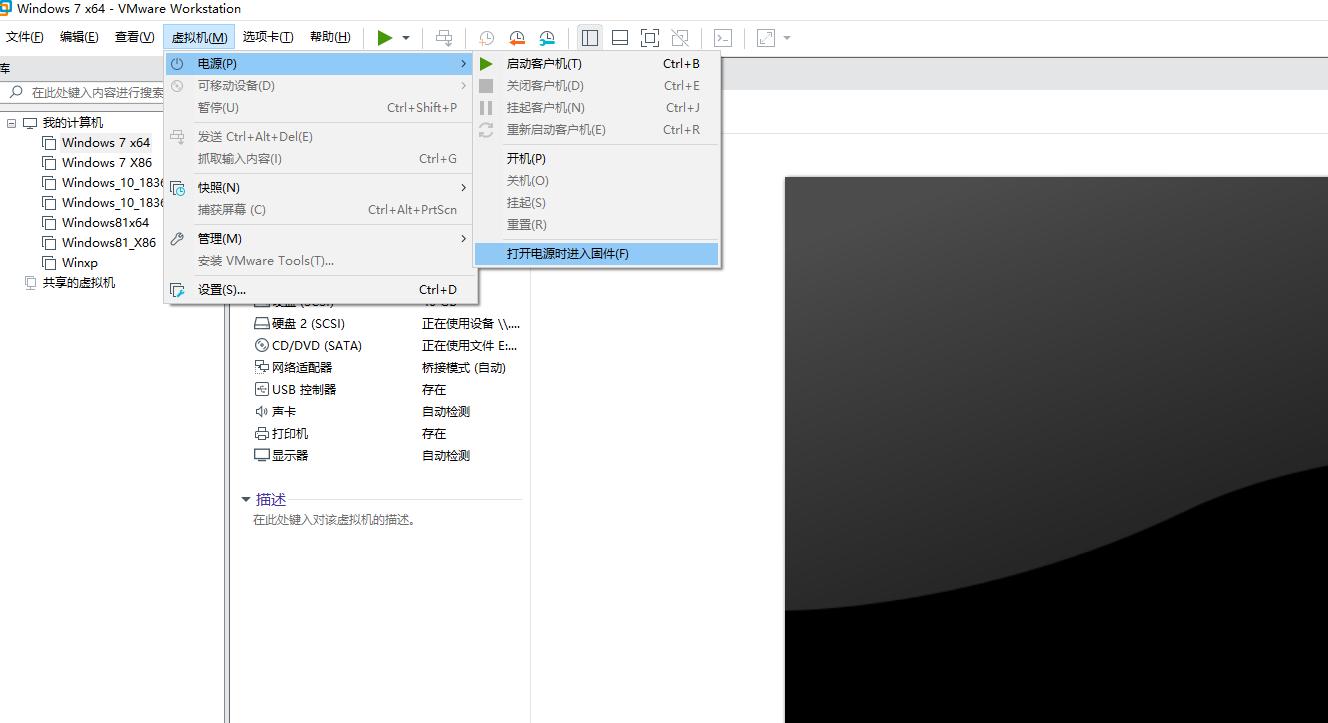Collapse the 描述 section
The image size is (1328, 723).
[x=246, y=498]
